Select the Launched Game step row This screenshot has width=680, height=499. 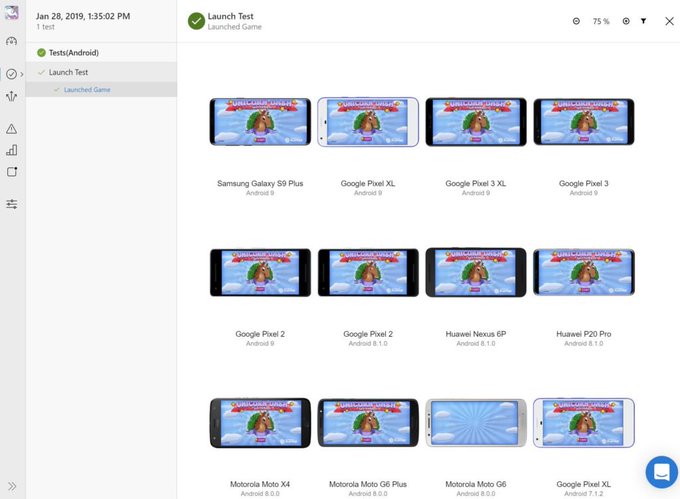[x=101, y=89]
